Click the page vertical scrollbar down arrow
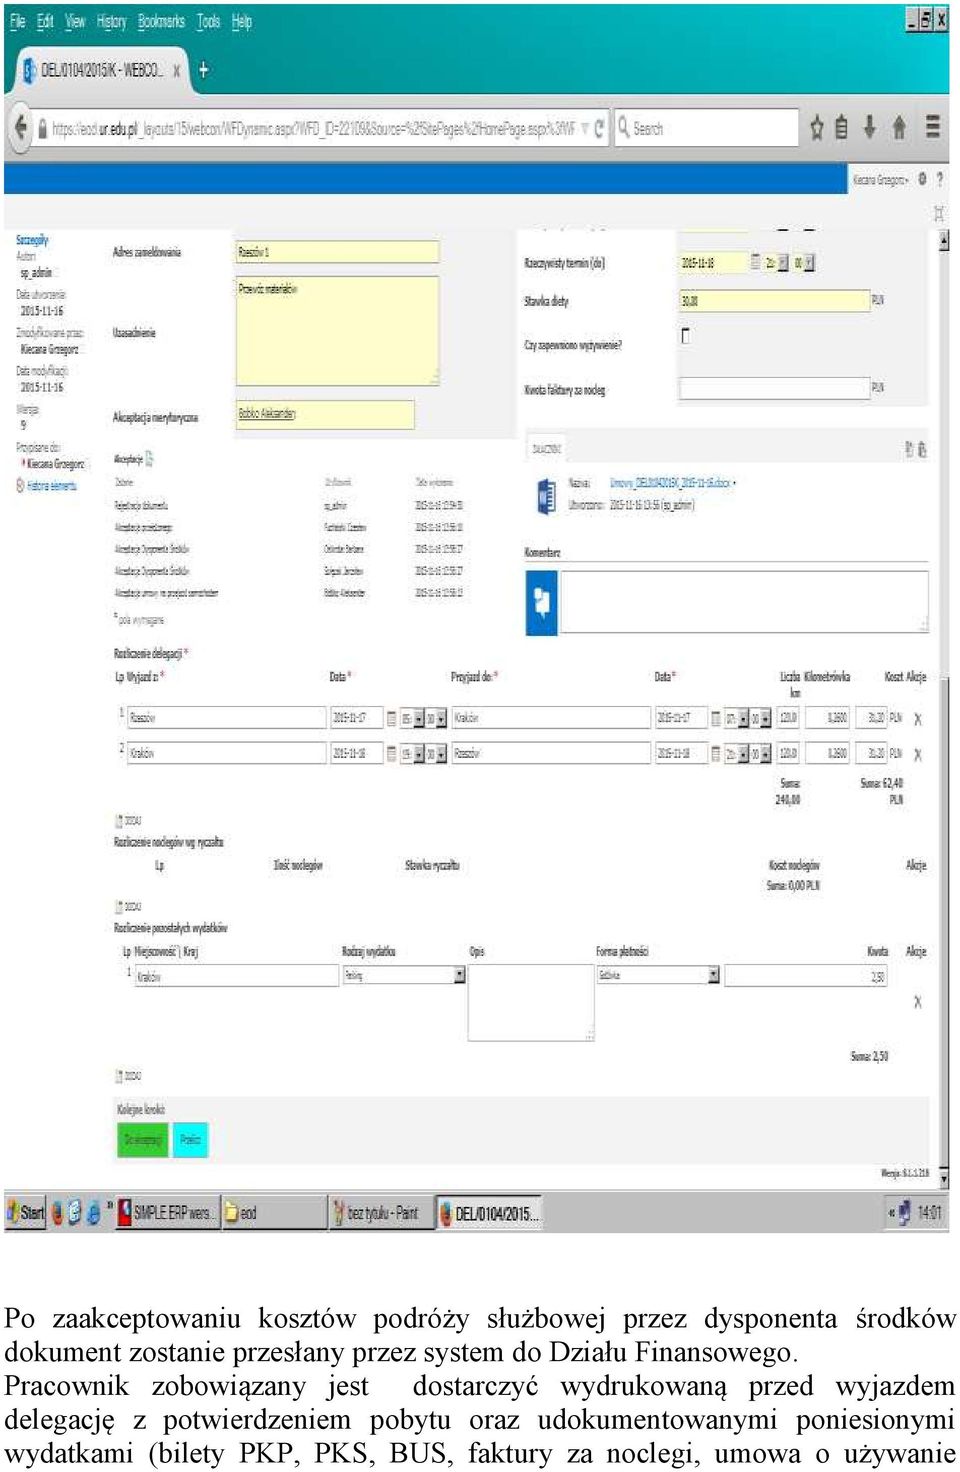 [x=944, y=1180]
